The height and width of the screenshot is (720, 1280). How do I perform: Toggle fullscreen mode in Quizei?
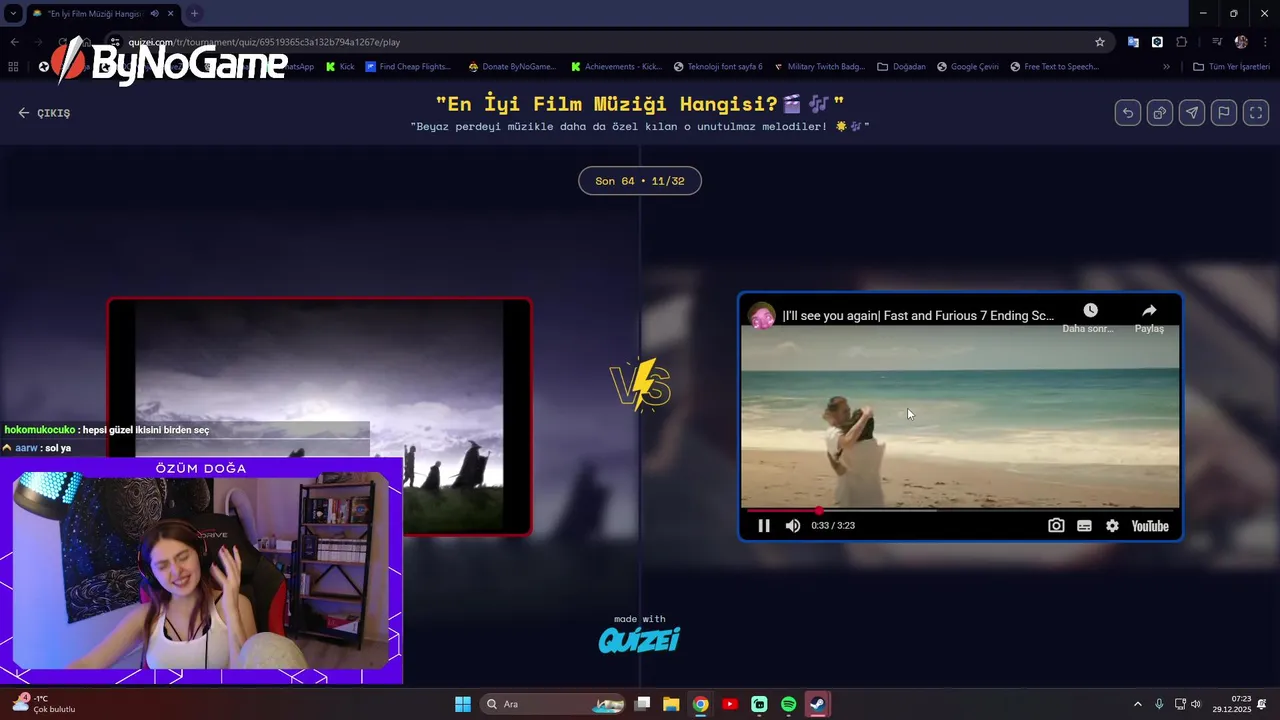tap(1256, 113)
